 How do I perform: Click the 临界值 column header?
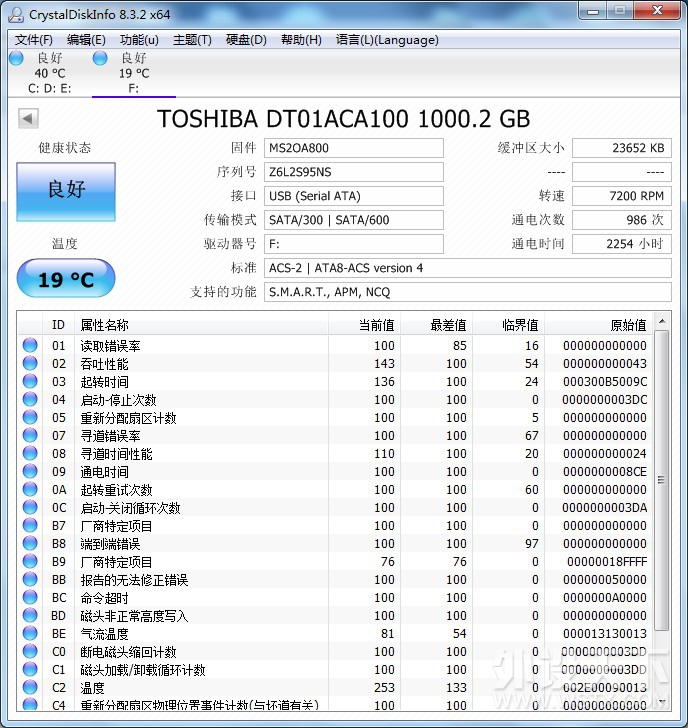point(508,325)
